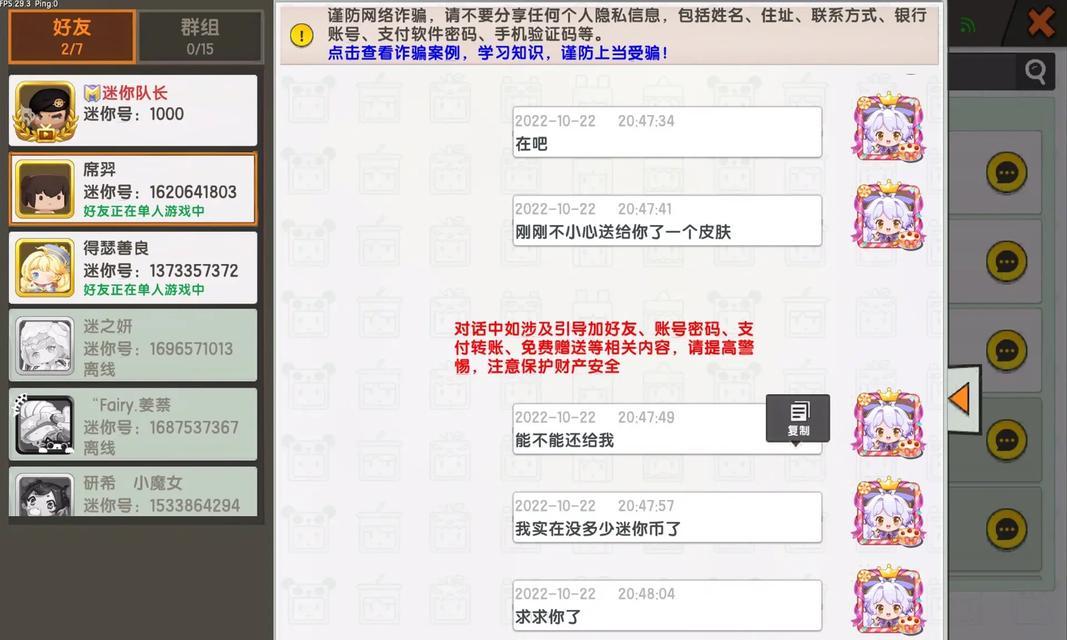
Task: Click sender avatar beside message 在吧
Action: tap(888, 127)
